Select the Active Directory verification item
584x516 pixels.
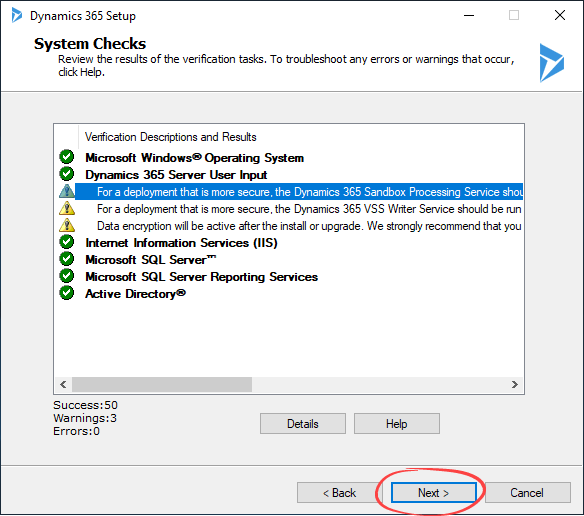[135, 294]
